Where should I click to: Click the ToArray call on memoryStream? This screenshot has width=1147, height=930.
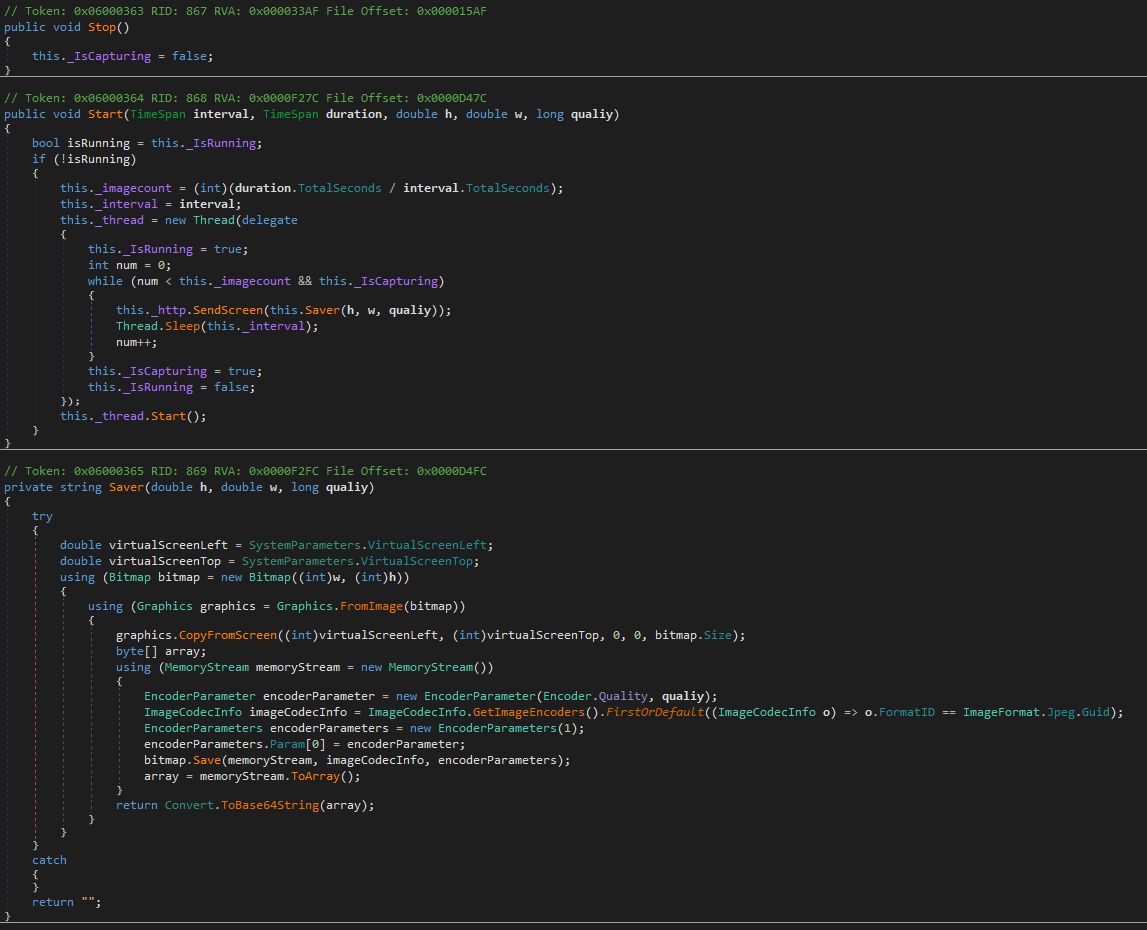[x=314, y=775]
